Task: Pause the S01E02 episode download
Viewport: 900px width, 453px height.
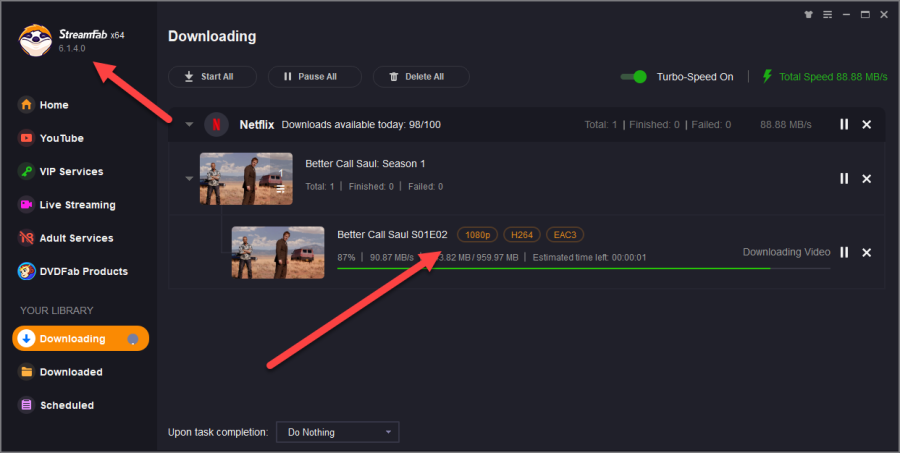Action: point(844,252)
